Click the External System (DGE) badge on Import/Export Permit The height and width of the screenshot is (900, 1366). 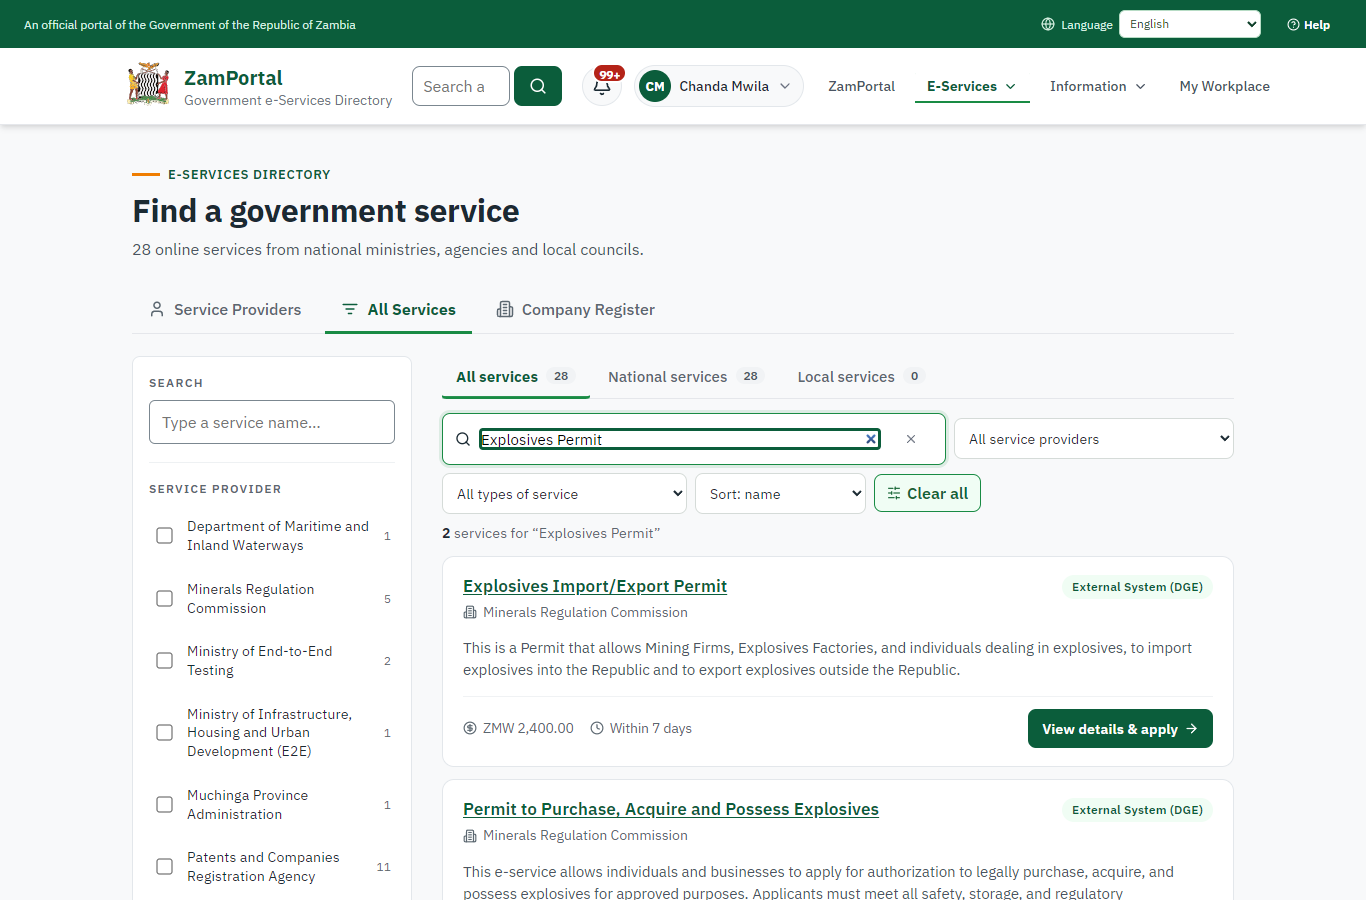click(1137, 587)
